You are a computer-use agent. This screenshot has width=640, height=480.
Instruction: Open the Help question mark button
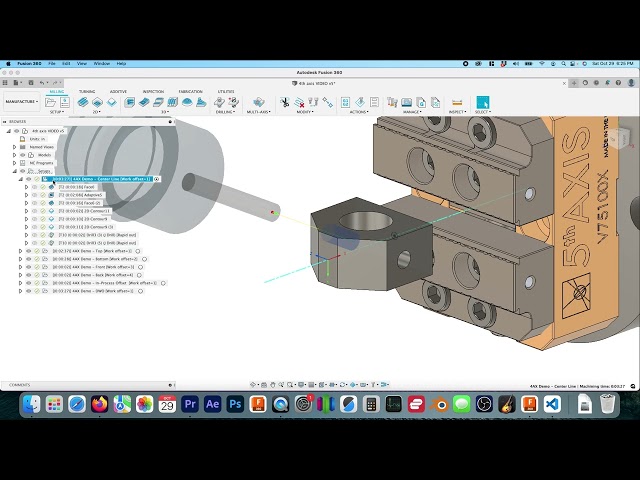click(x=618, y=83)
